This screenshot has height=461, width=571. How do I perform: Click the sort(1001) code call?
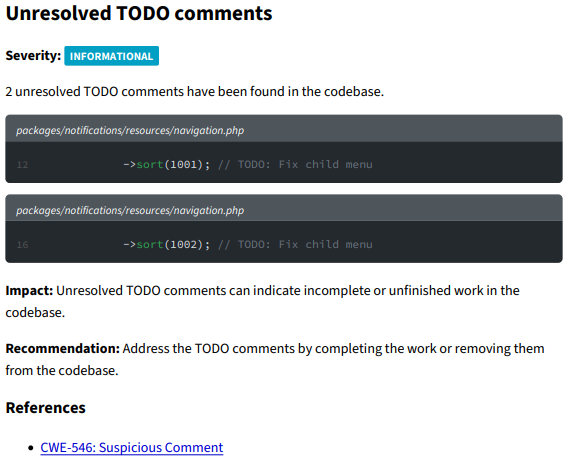click(x=173, y=165)
